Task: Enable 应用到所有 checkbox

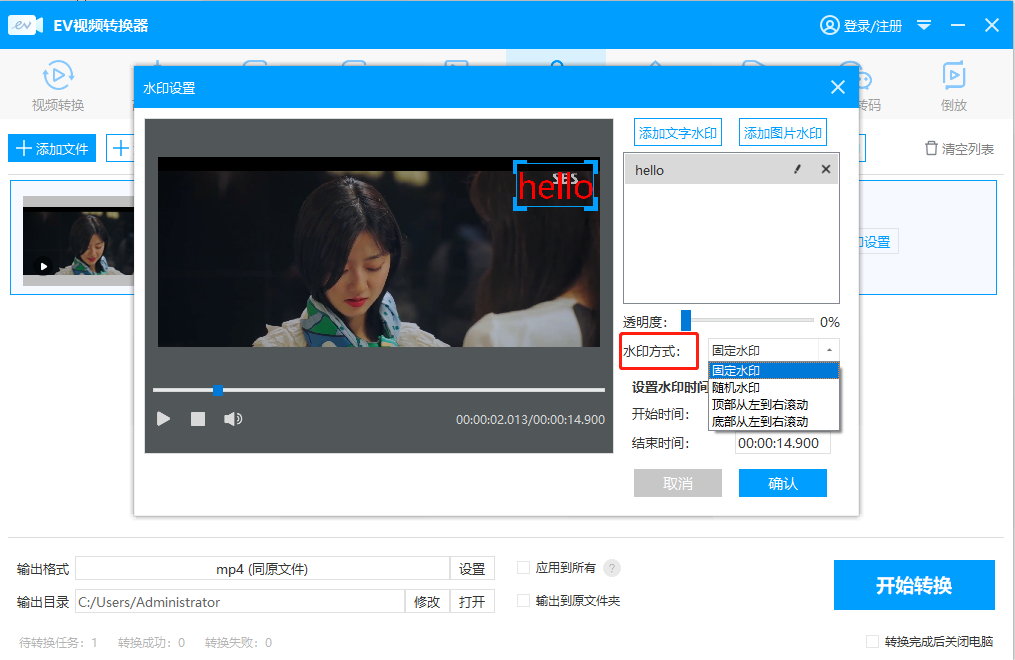Action: [523, 568]
